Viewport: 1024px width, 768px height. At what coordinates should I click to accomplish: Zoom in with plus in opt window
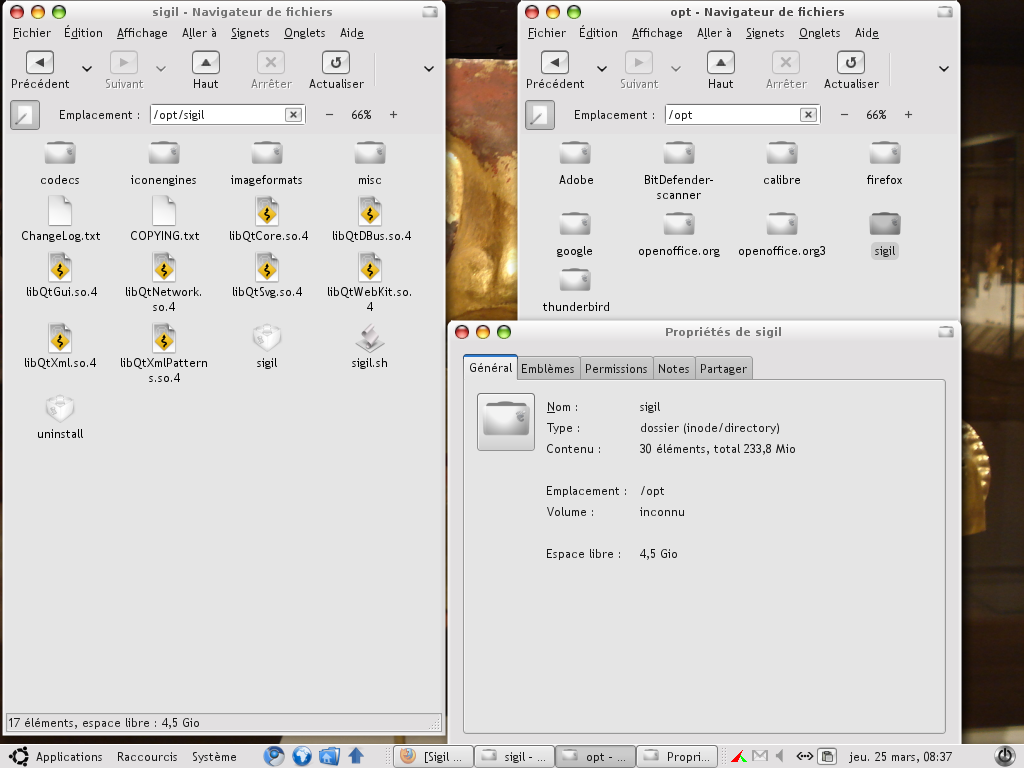coord(908,115)
